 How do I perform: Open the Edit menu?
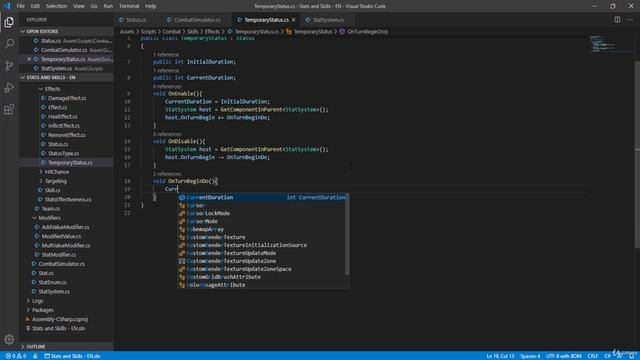(35, 6)
